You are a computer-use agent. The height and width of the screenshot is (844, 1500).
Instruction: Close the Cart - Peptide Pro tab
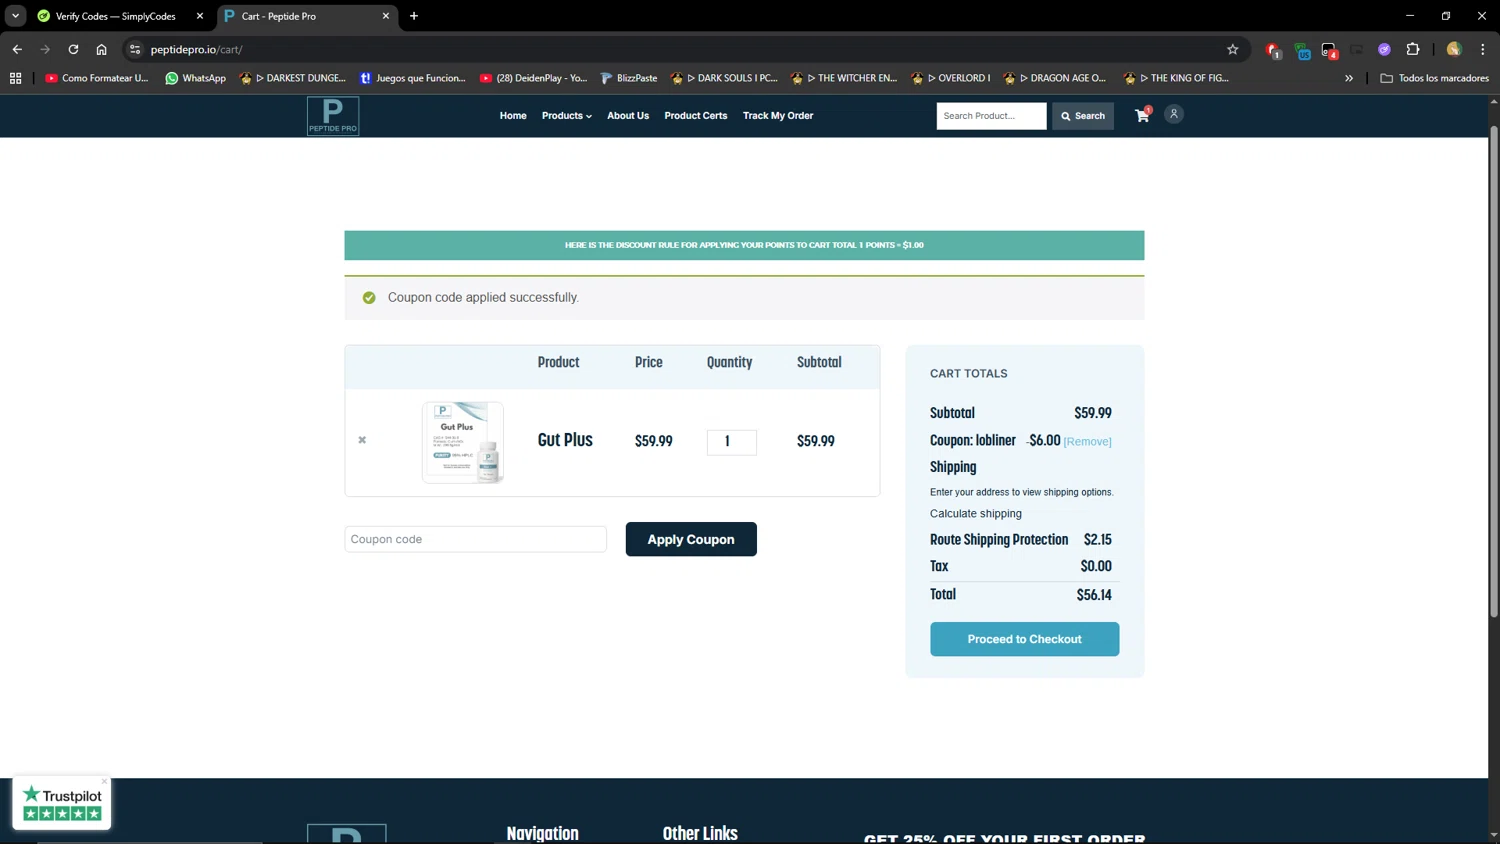[x=386, y=16]
